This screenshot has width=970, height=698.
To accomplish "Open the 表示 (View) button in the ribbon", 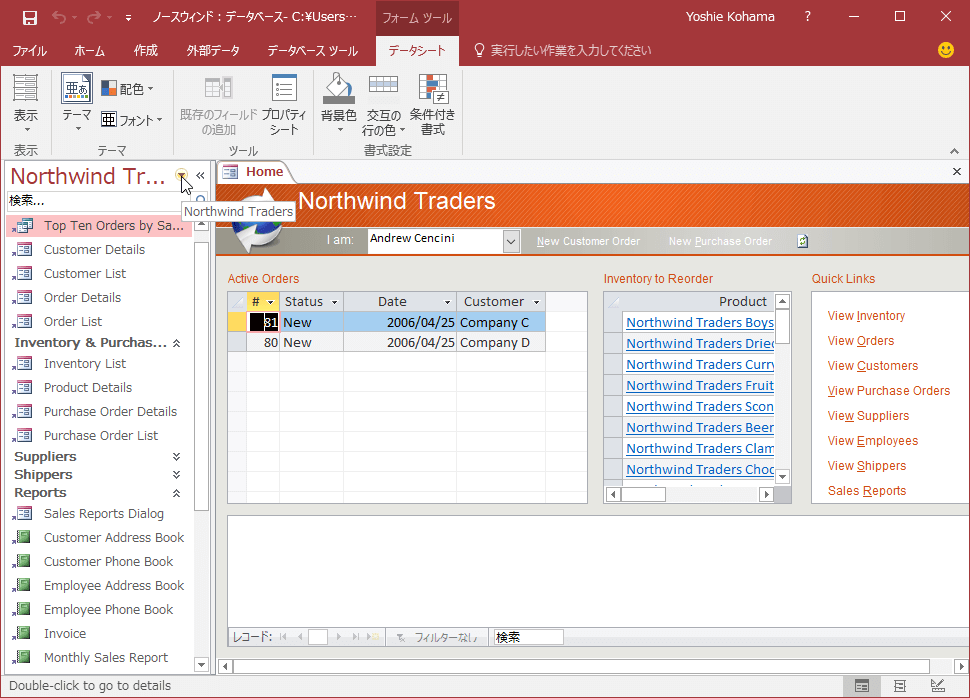I will tap(26, 103).
